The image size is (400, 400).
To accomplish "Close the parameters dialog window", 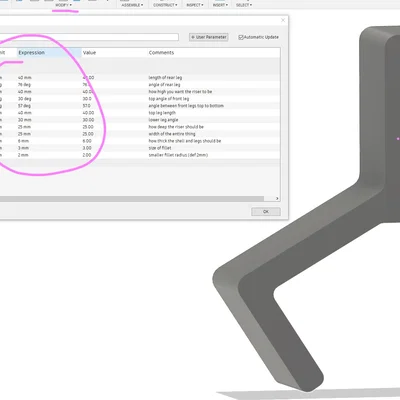I will 283,20.
